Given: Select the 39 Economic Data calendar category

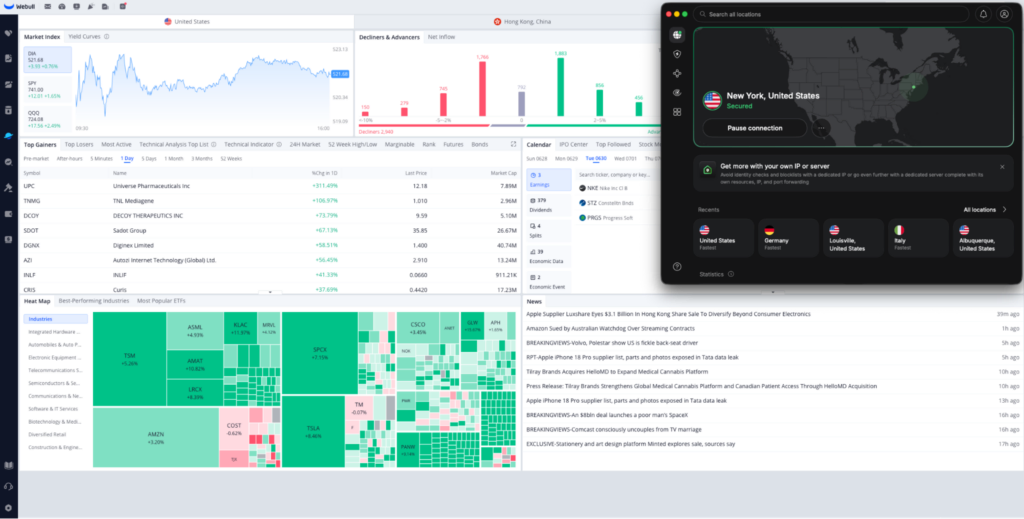Looking at the screenshot, I should pyautogui.click(x=549, y=256).
